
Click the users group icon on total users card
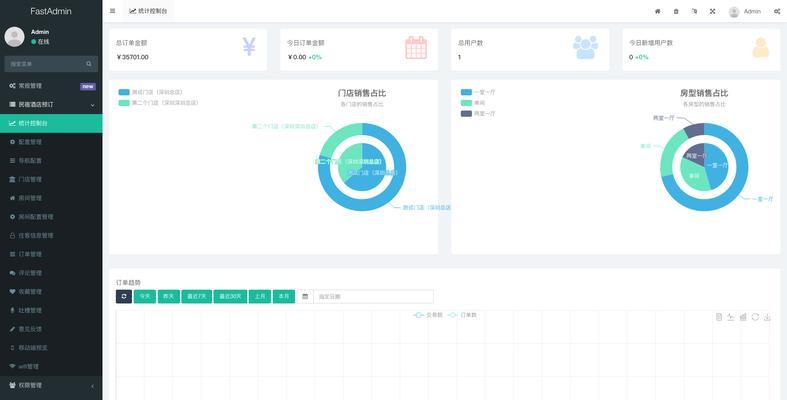click(586, 47)
